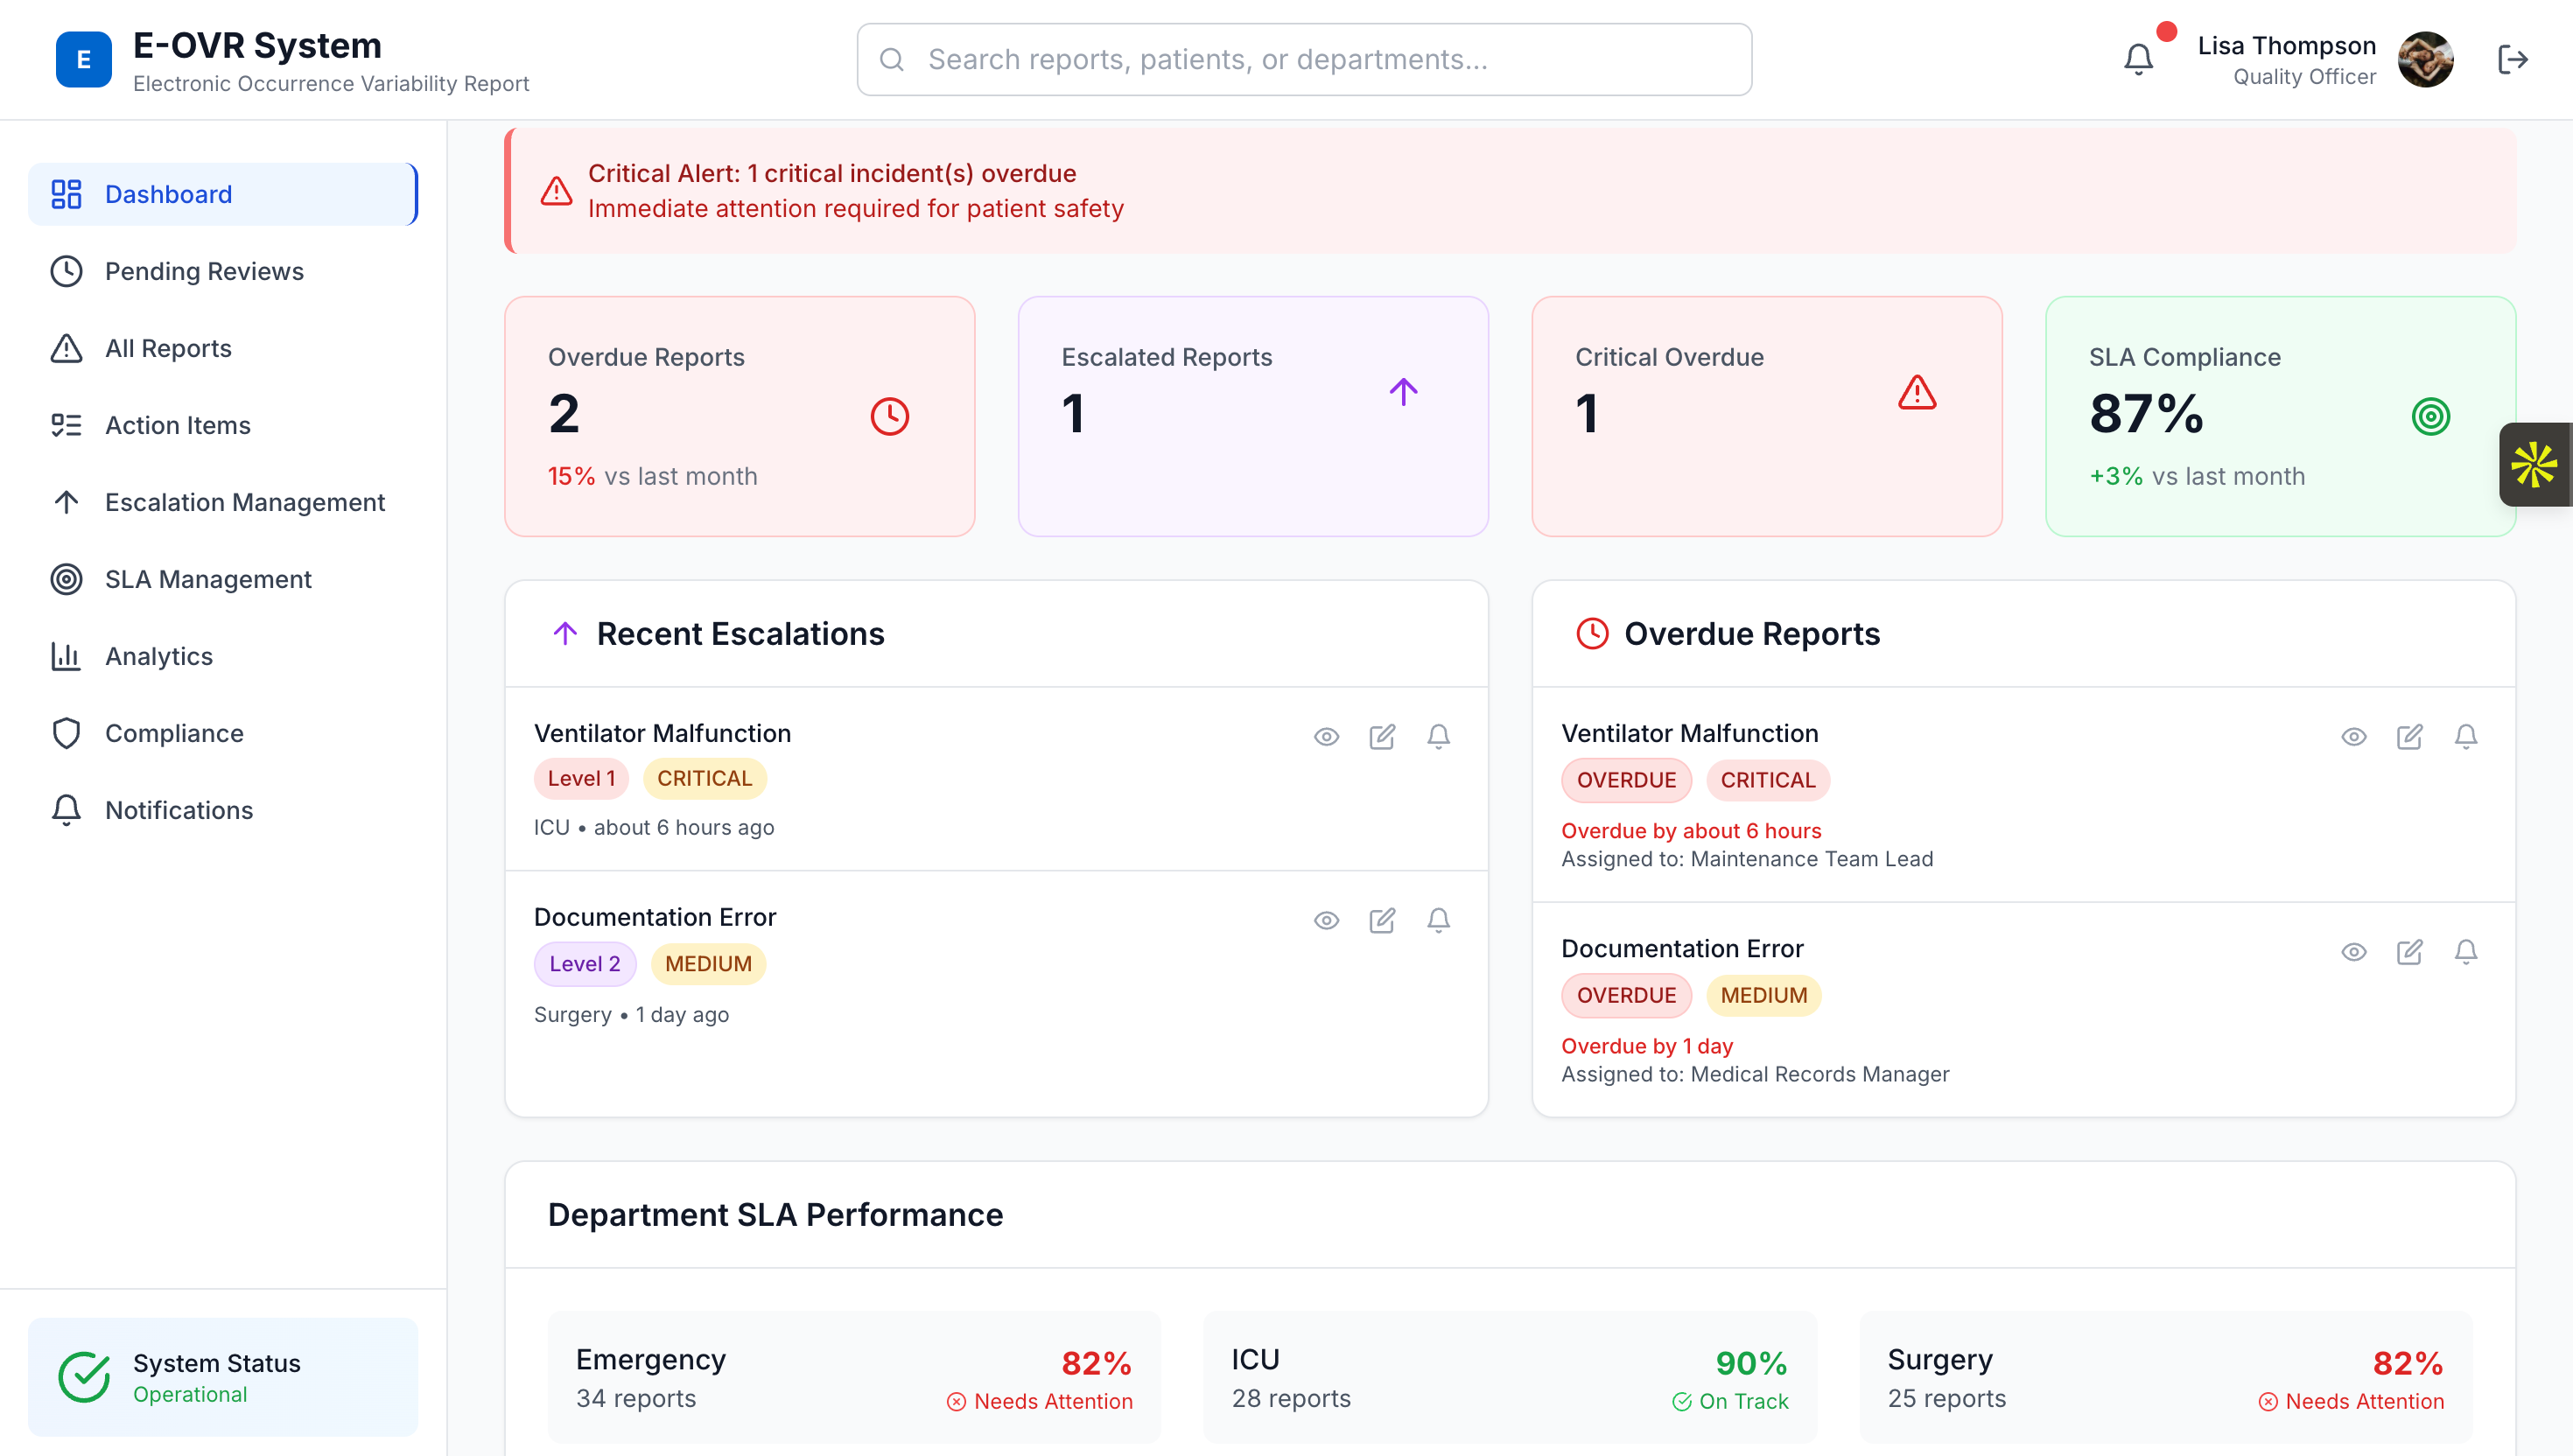The image size is (2573, 1456).
Task: Click the yellow starburst widget on right edge
Action: point(2534,465)
